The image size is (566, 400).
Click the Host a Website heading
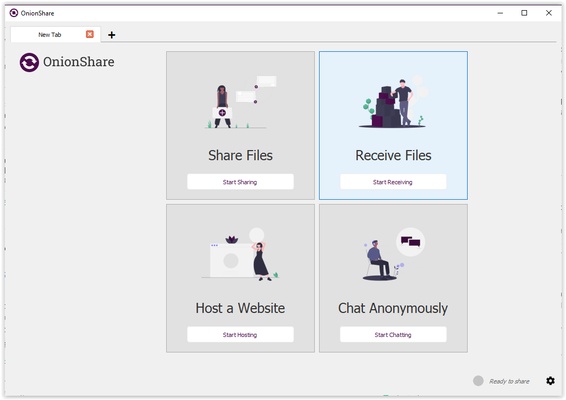(x=240, y=308)
